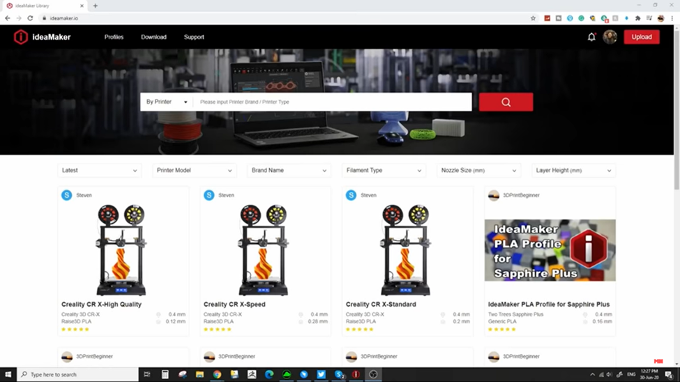This screenshot has height=382, width=680.
Task: Open Creality CR X-Standard profile title
Action: (x=381, y=304)
